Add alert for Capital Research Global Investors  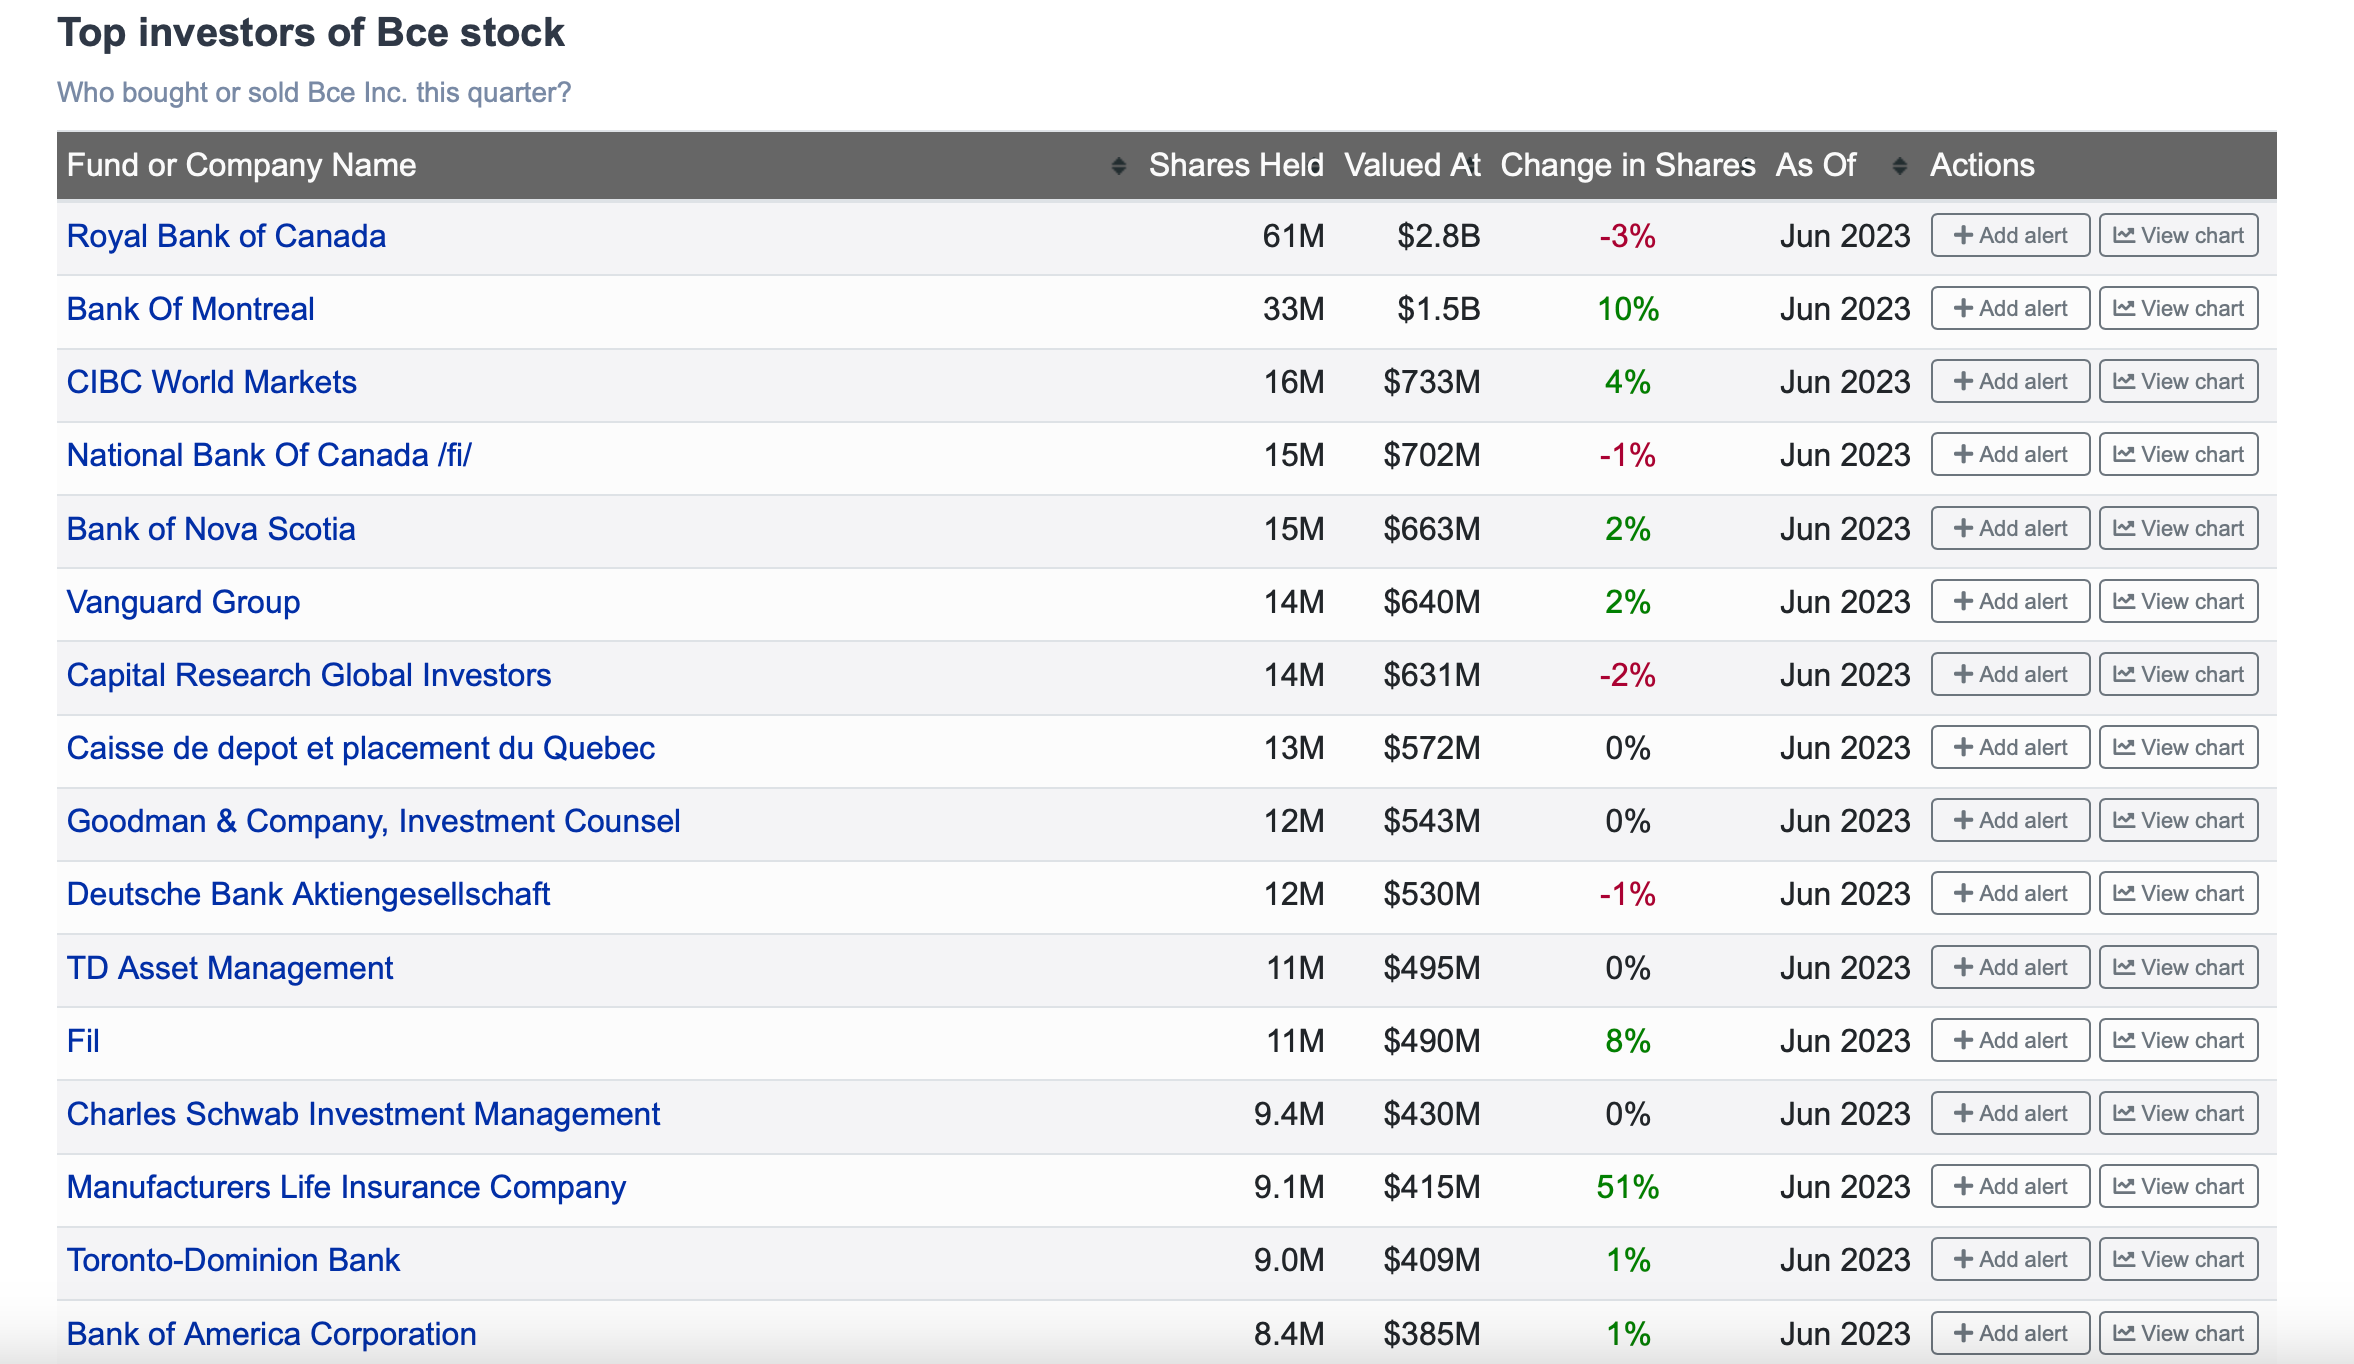click(x=2010, y=674)
